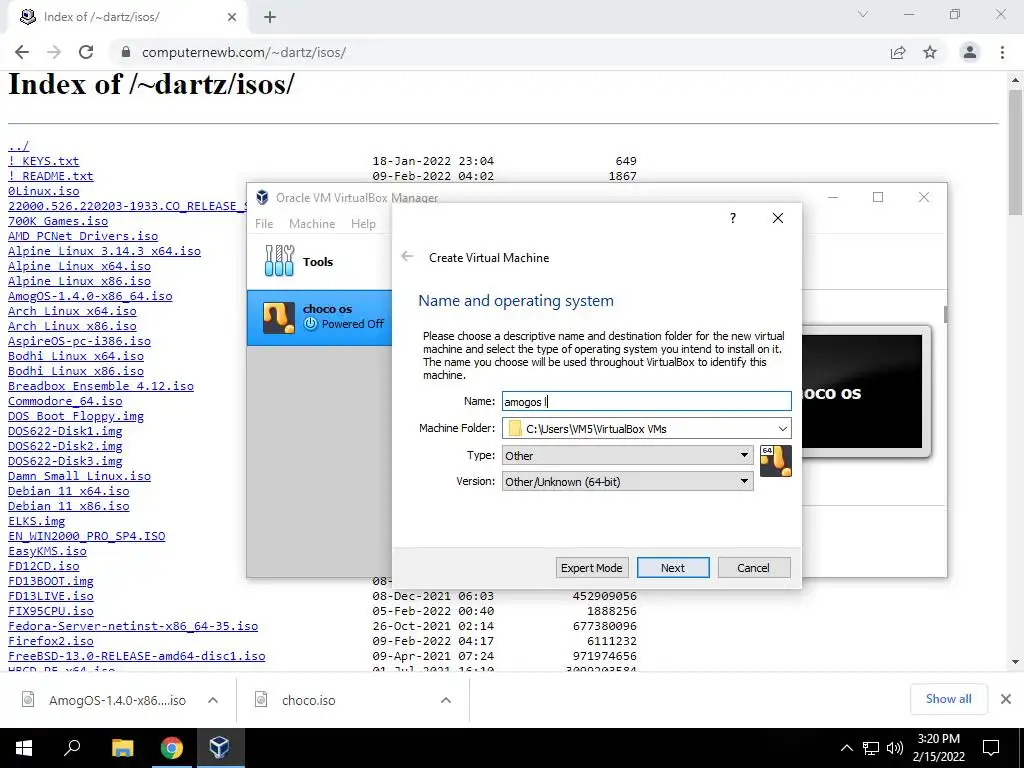
Task: Open the choco.iso download item
Action: 308,700
